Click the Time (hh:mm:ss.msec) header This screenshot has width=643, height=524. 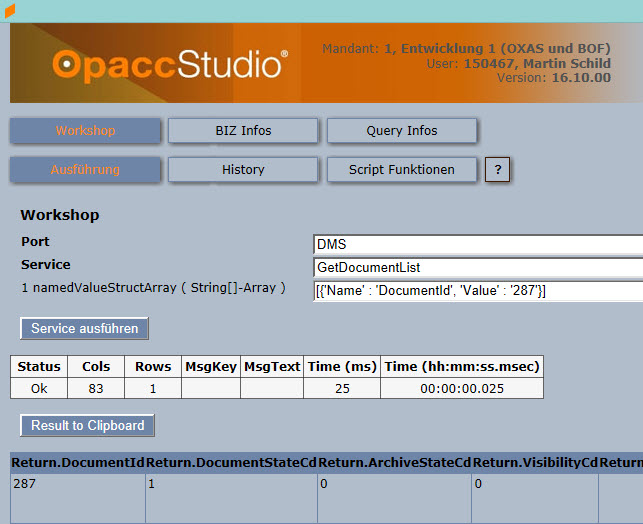(462, 366)
